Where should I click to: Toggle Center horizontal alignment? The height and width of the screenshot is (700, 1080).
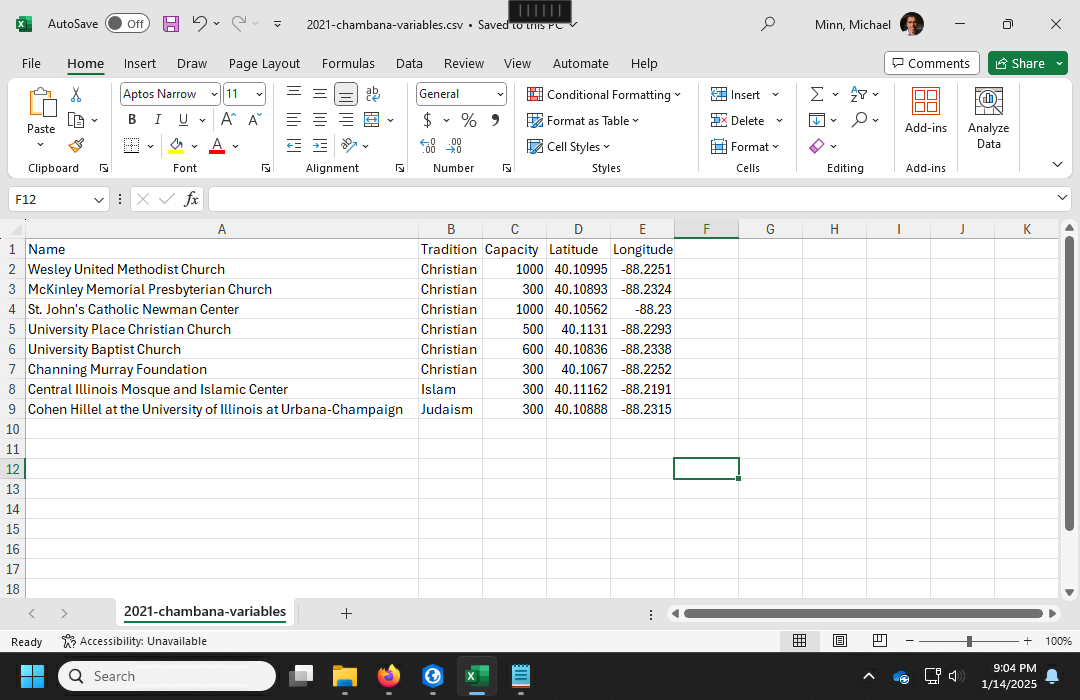(320, 120)
